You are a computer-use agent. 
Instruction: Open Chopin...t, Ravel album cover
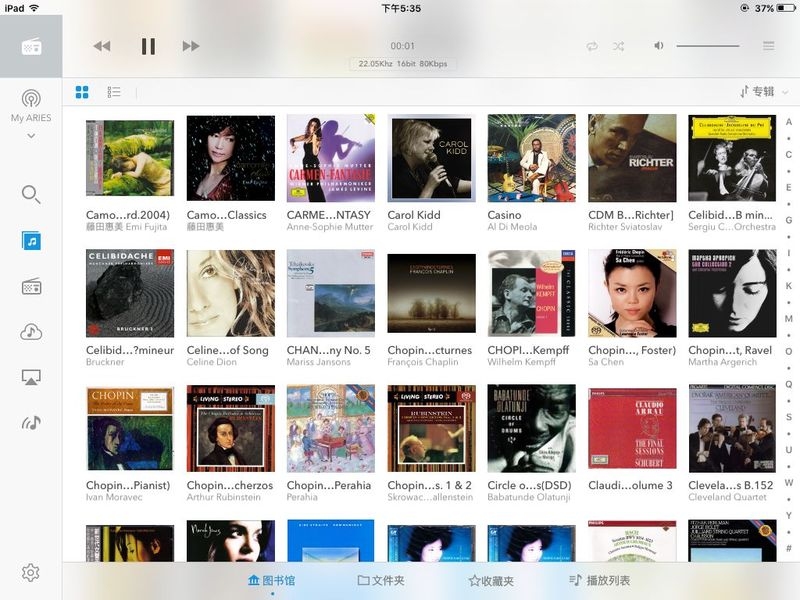[x=732, y=293]
